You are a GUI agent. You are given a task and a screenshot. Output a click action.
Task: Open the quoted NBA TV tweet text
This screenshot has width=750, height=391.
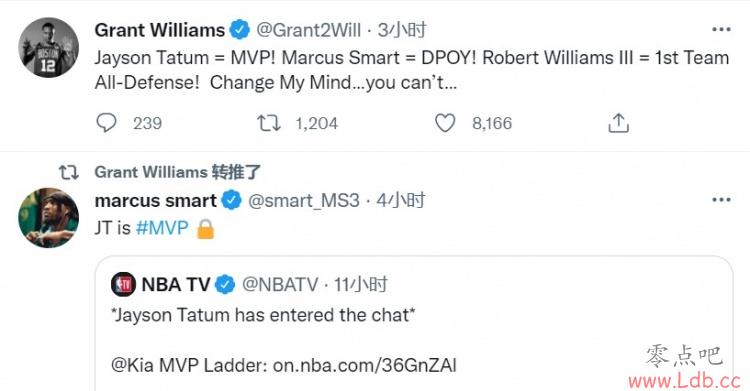pos(263,315)
